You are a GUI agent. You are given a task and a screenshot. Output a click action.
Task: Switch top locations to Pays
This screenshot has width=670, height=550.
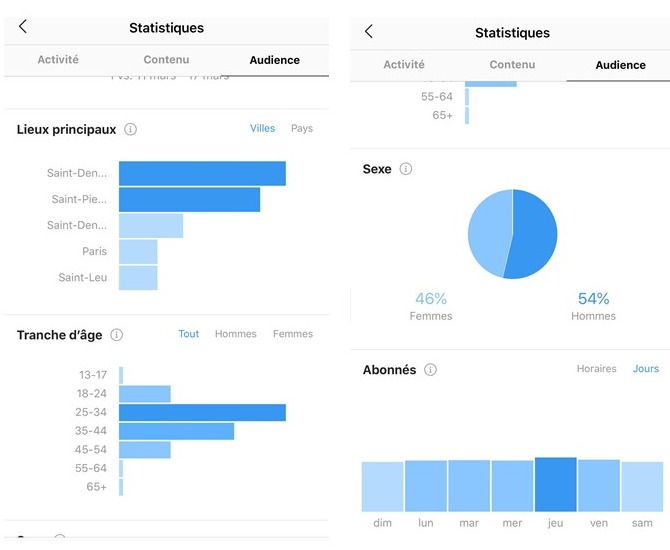pos(302,128)
